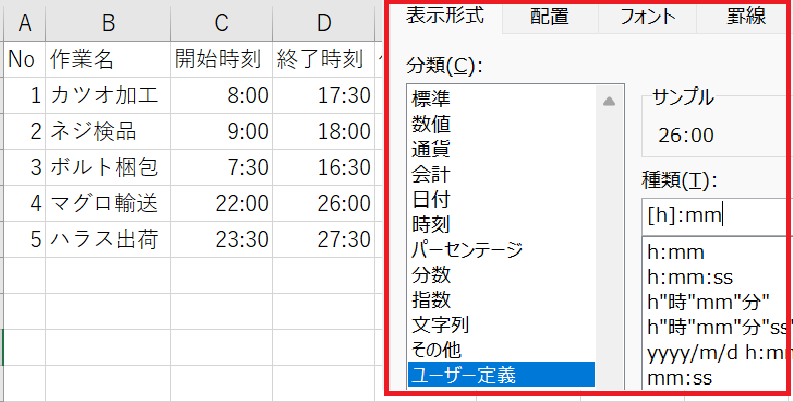
Task: Pick the 時刻 category
Action: pos(431,224)
